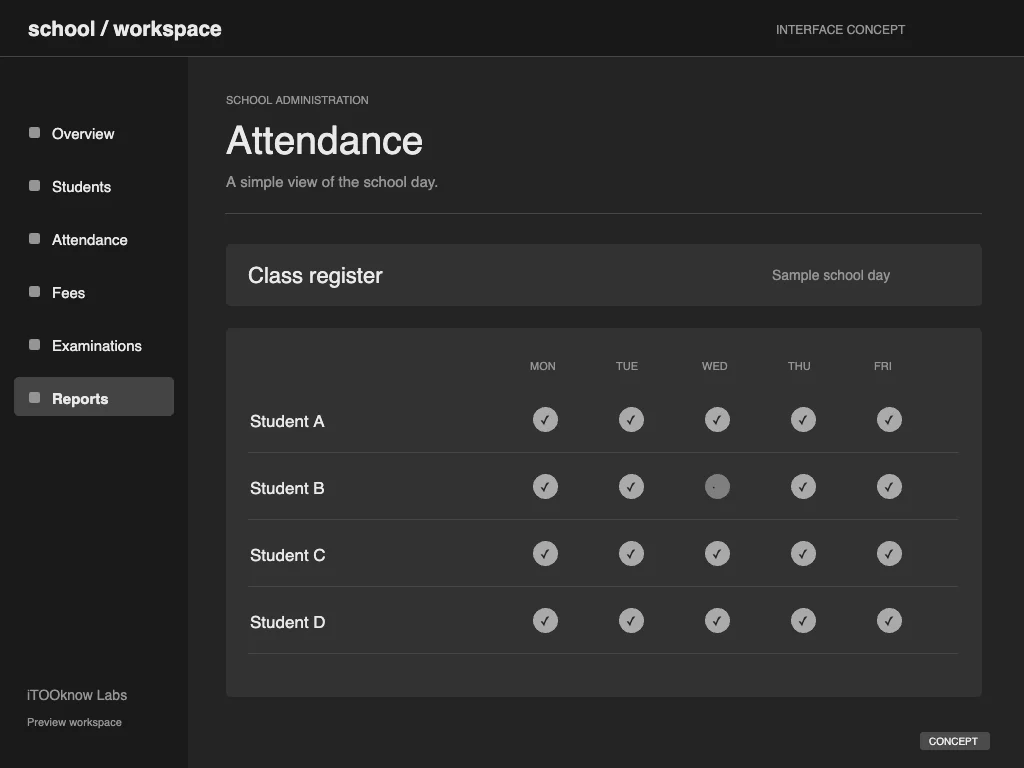Click the Preview workspace text
The width and height of the screenshot is (1024, 768).
point(74,722)
